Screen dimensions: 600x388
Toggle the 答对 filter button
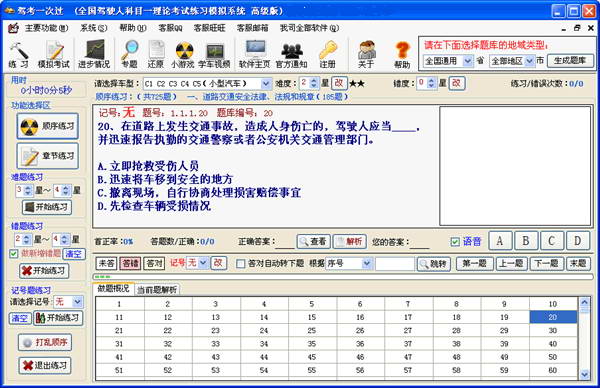coord(154,263)
